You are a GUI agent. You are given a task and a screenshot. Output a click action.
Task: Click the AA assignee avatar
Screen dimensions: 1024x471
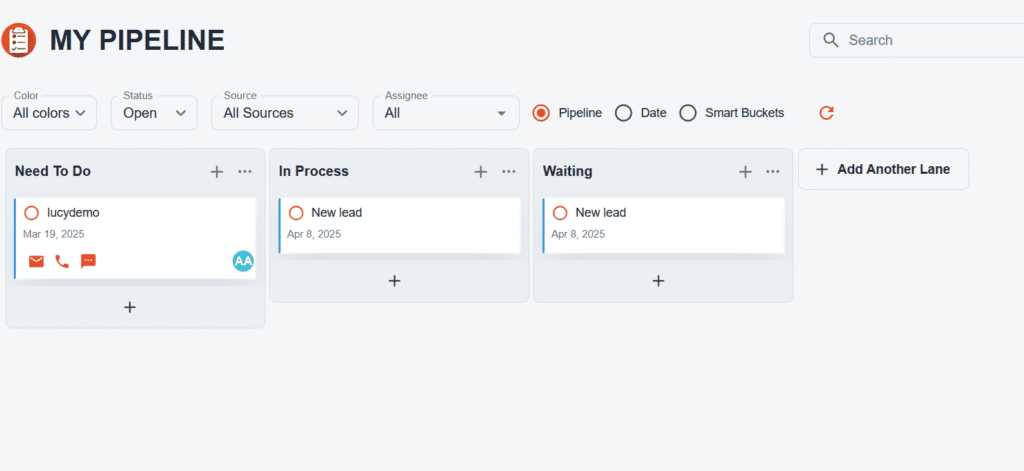[243, 261]
